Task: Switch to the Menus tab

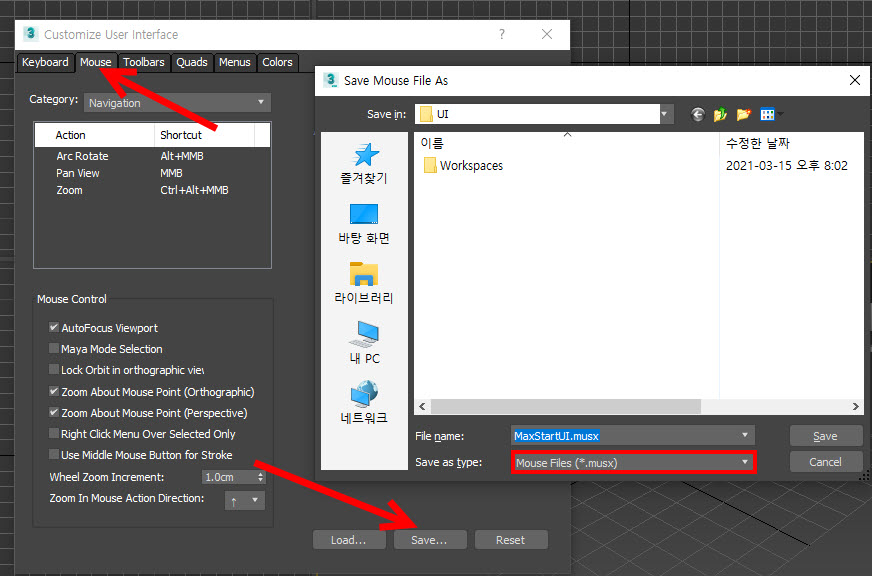Action: [x=235, y=62]
